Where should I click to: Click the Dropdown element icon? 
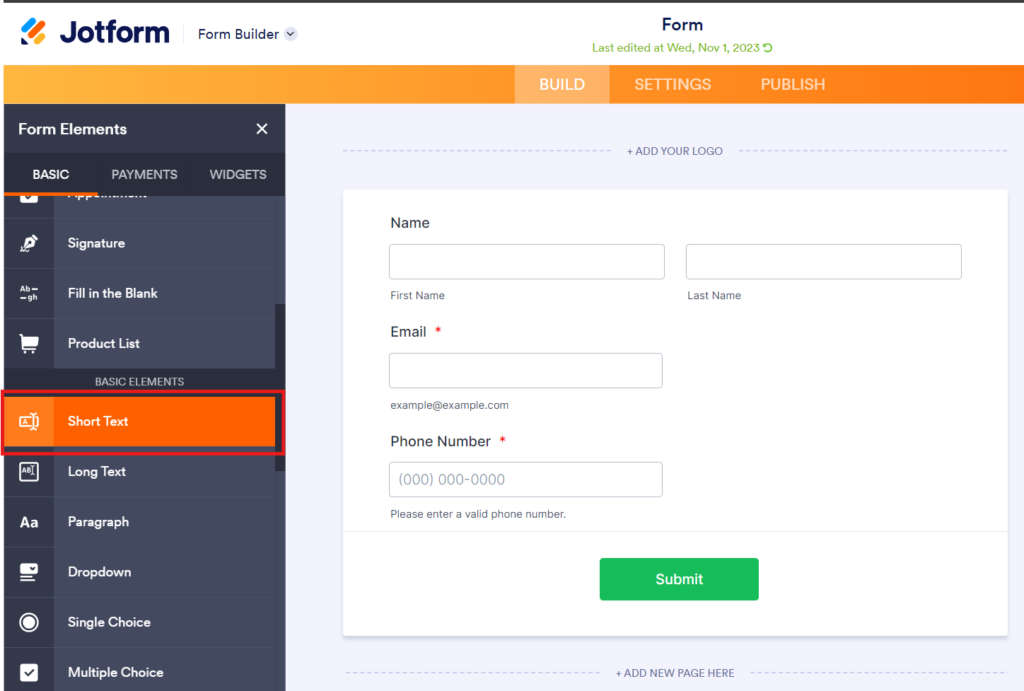coord(29,572)
